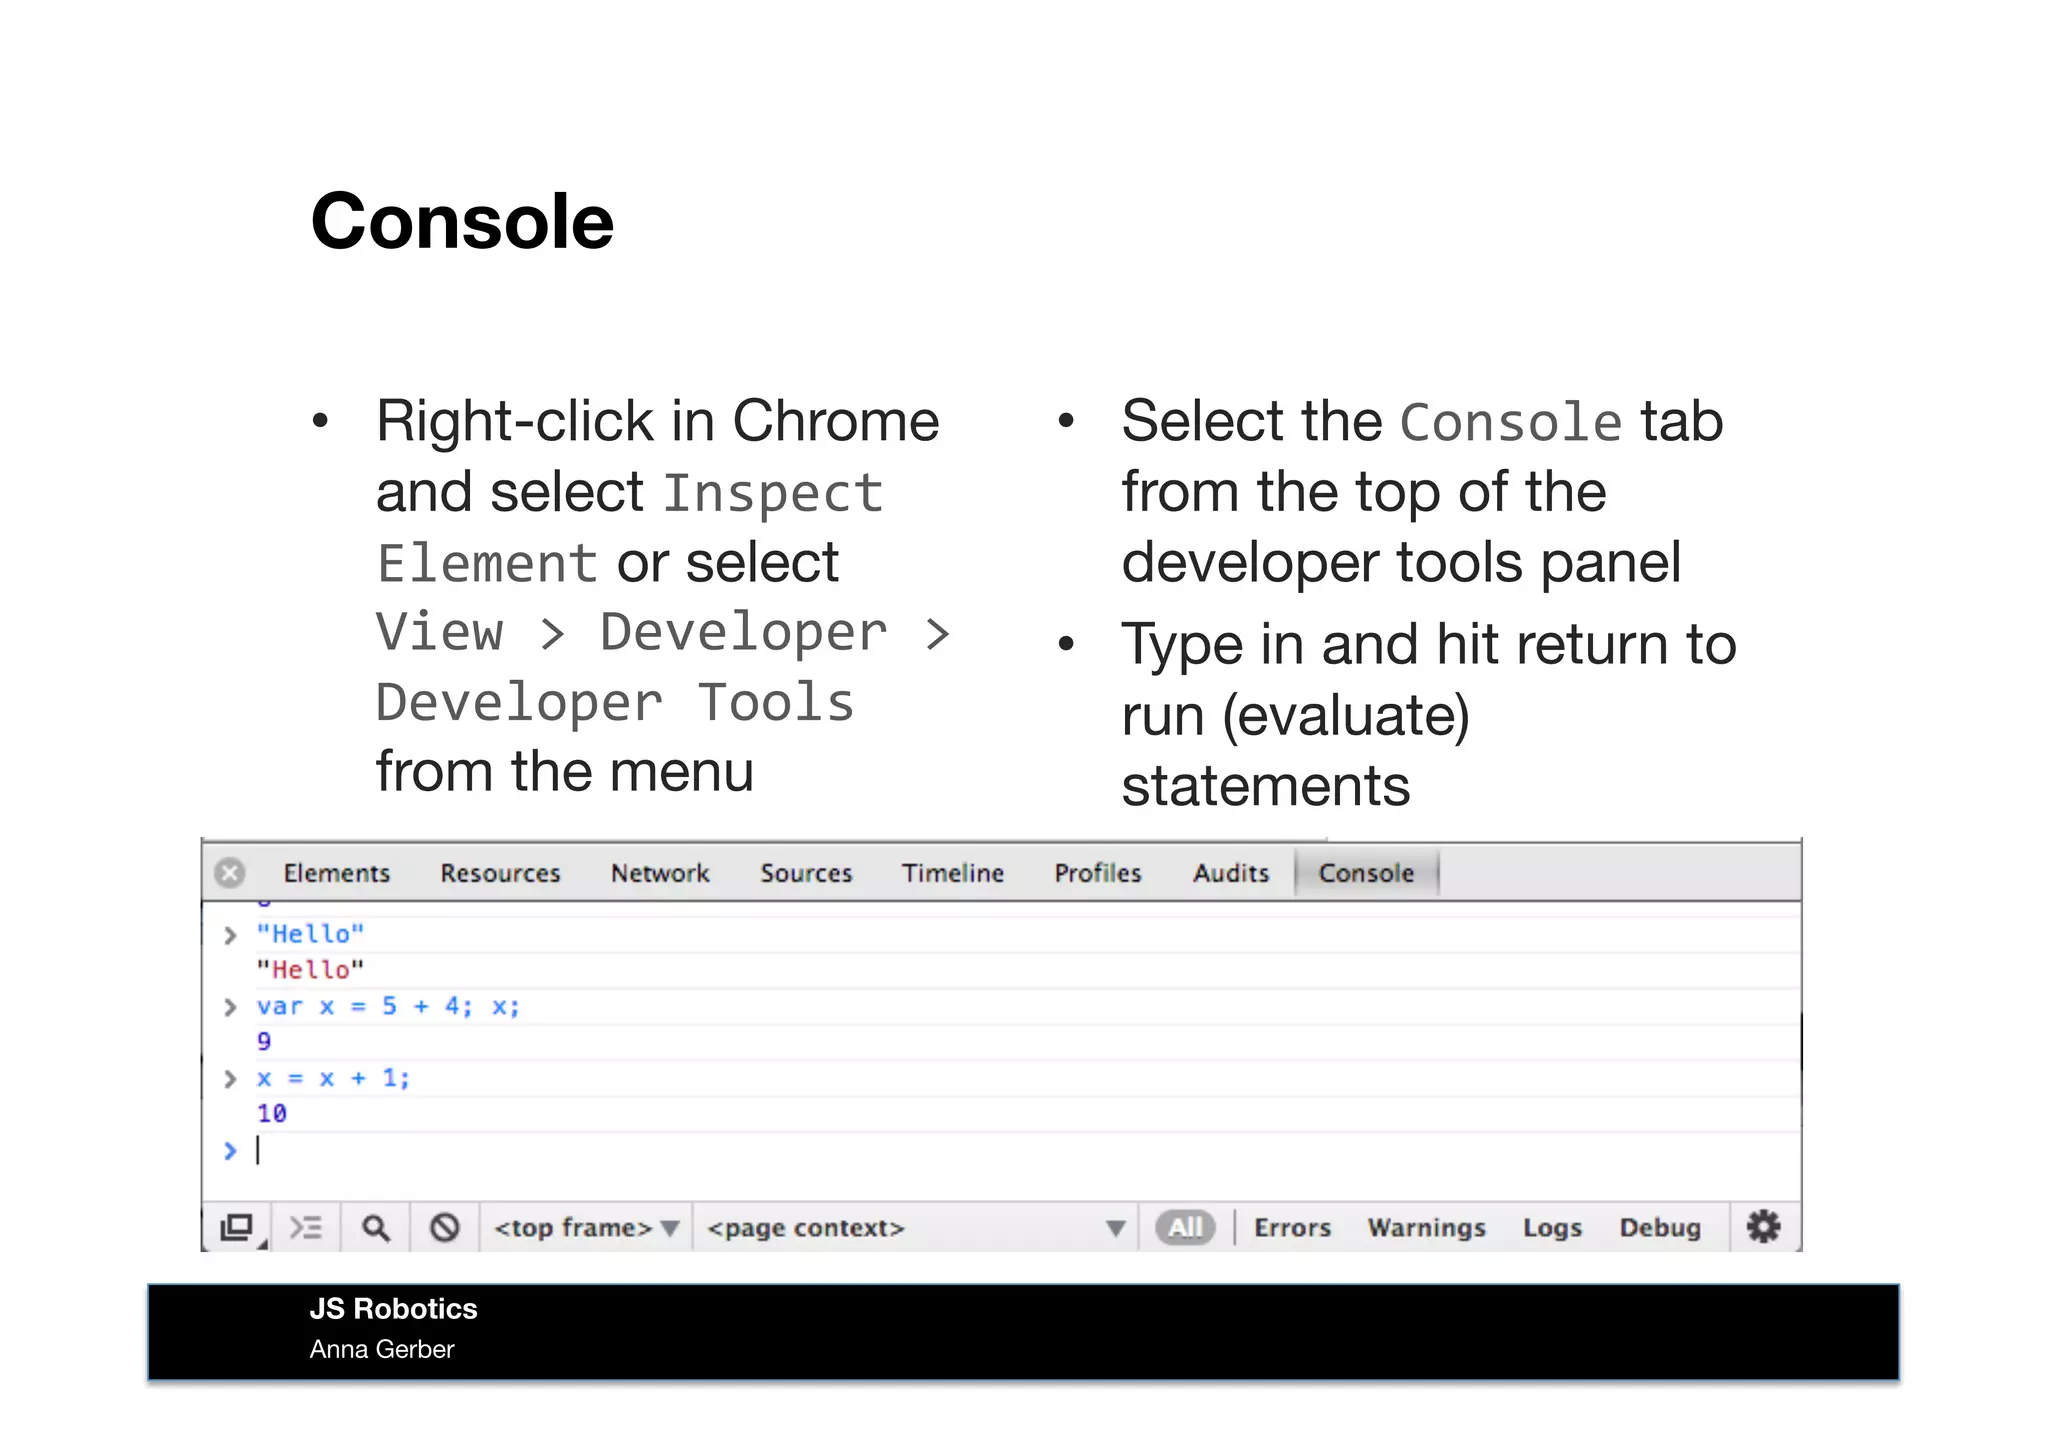Close the developer tools panel
The image size is (2048, 1447).
tap(230, 873)
